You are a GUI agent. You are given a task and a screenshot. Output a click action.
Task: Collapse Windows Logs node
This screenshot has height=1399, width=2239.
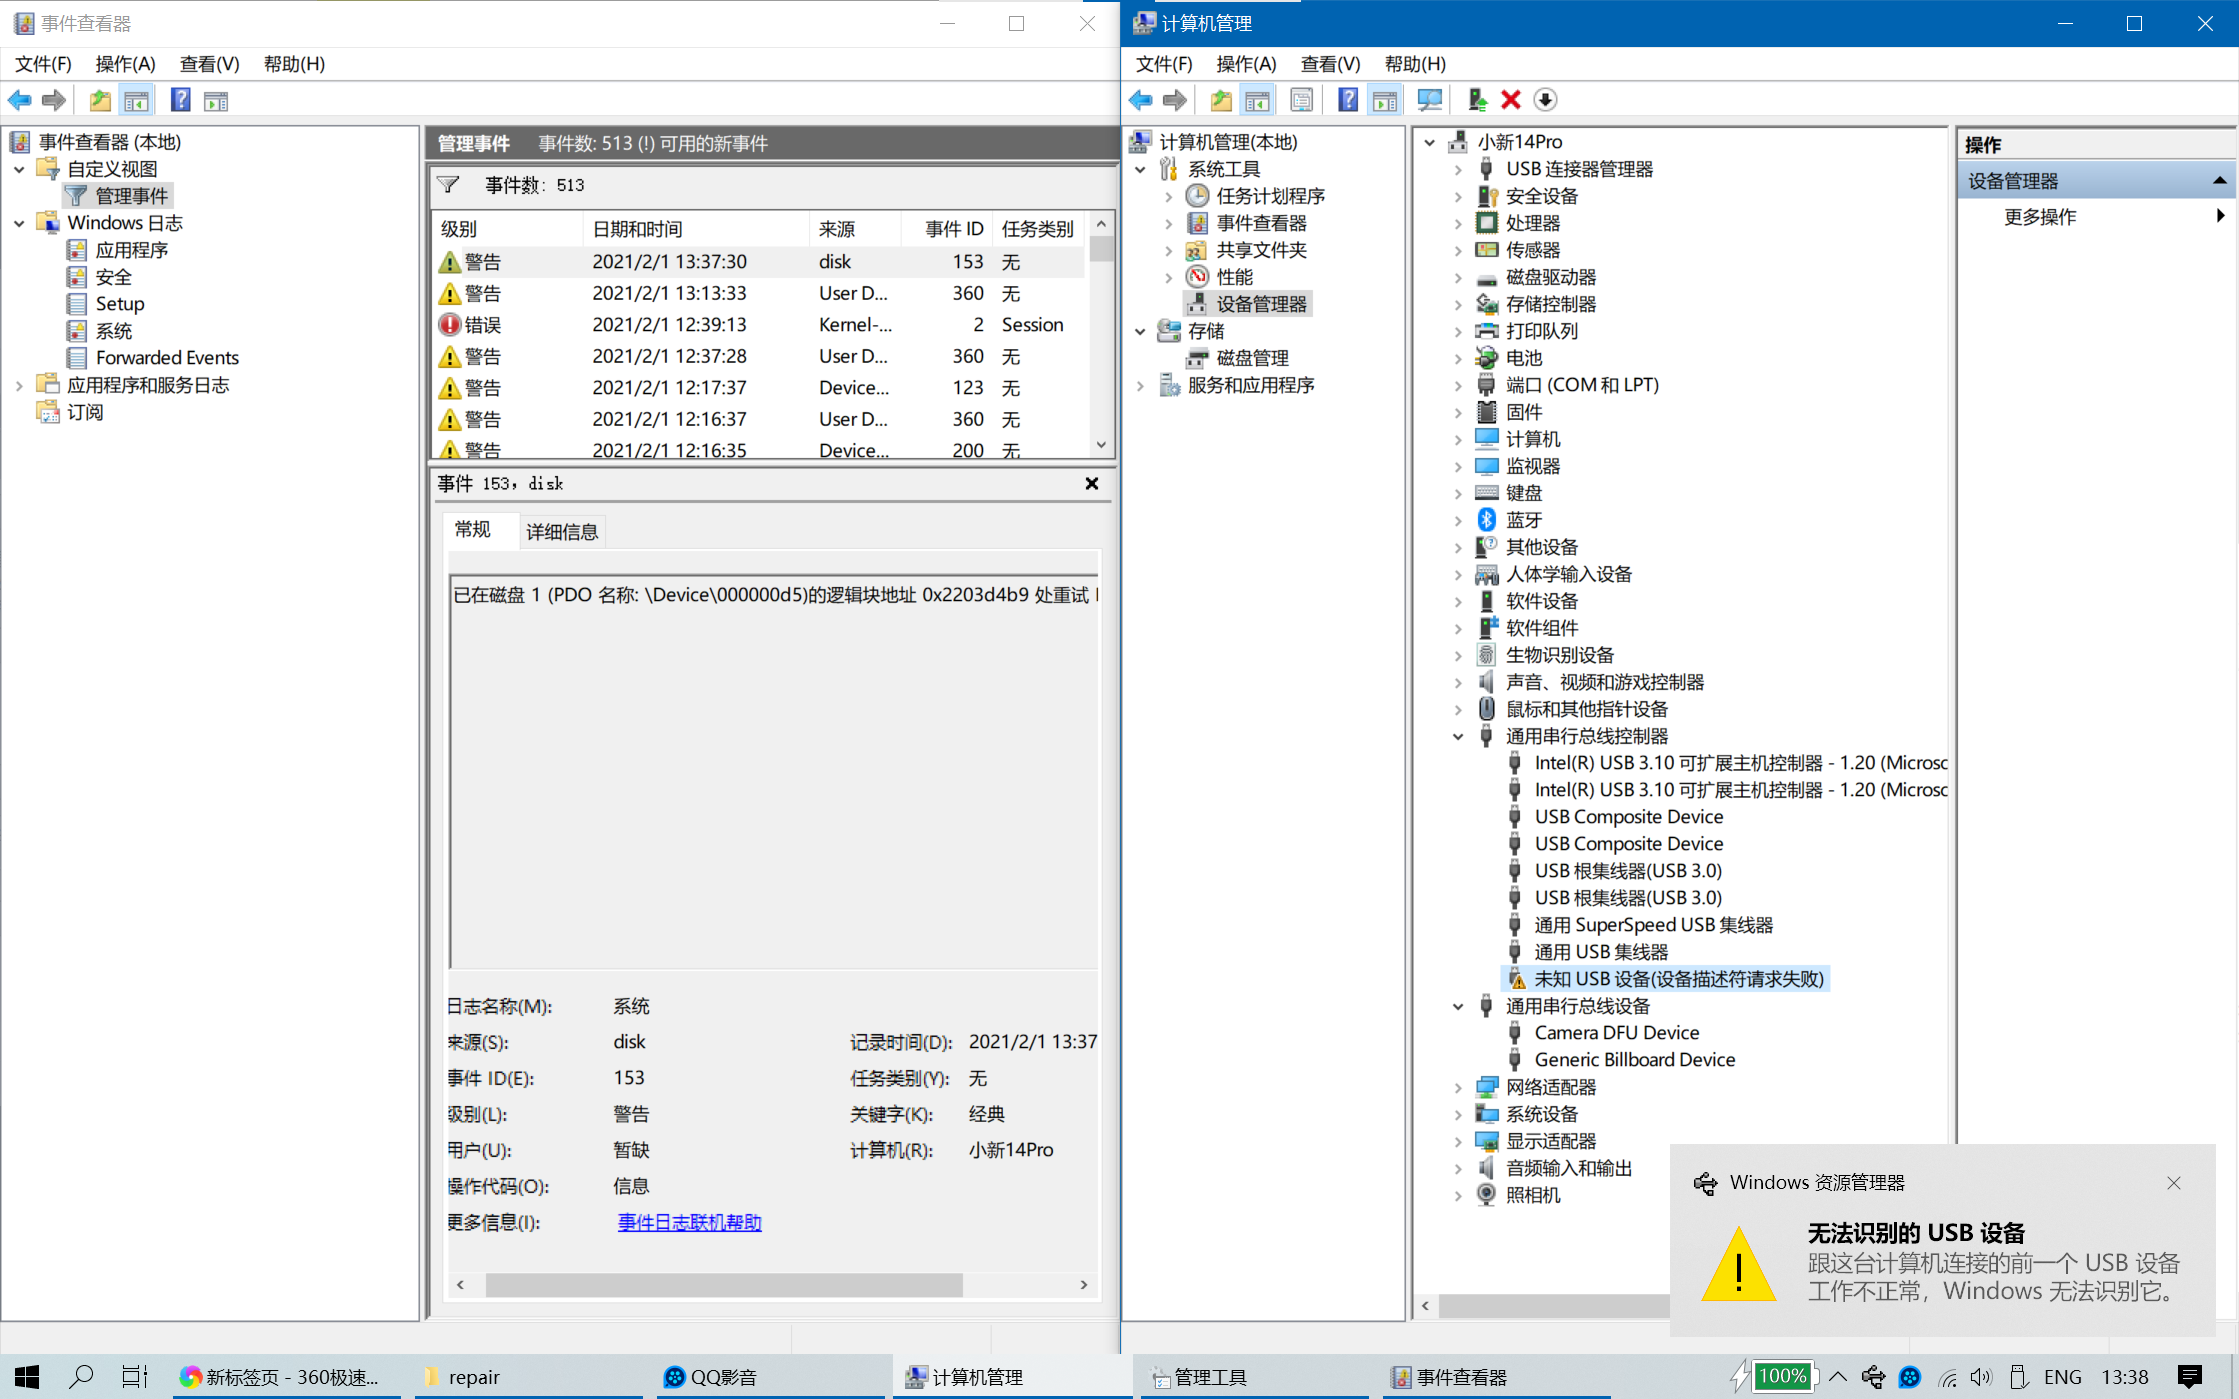[x=19, y=223]
